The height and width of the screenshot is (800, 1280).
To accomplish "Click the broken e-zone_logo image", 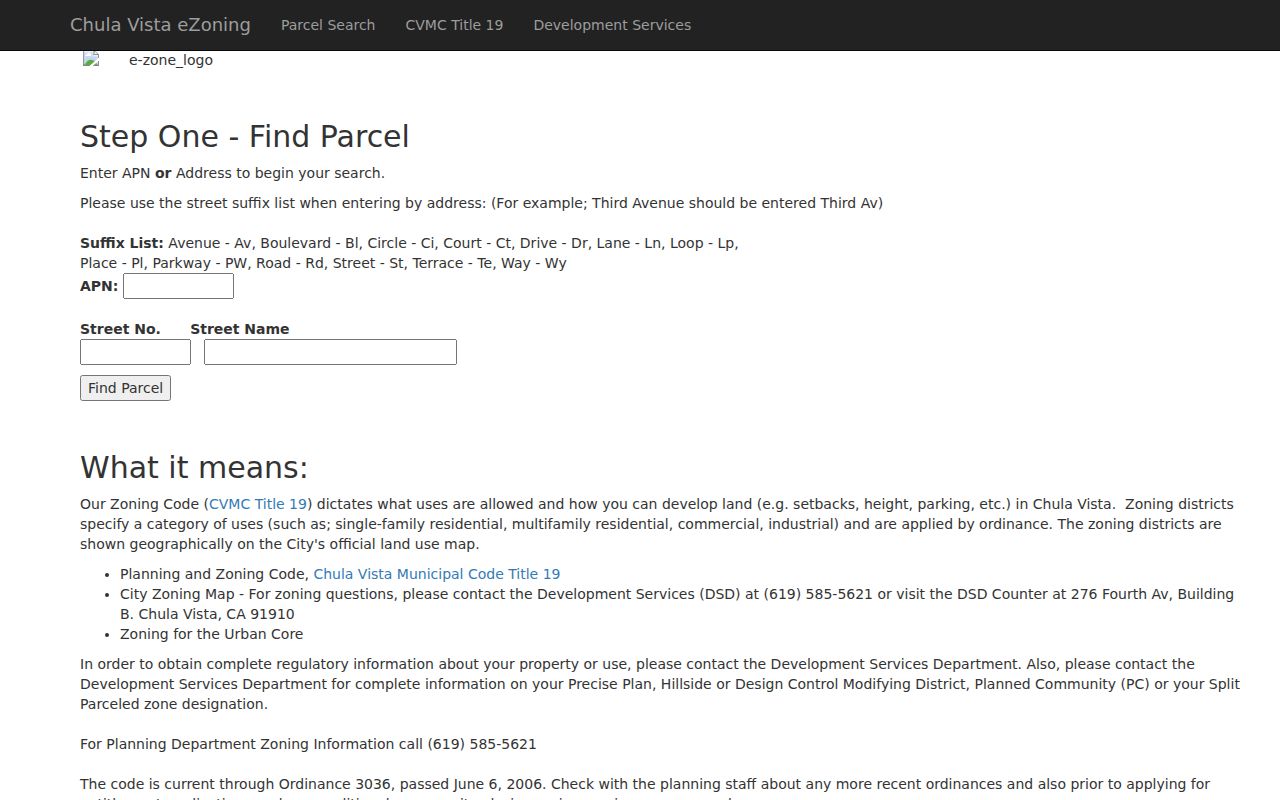I will click(147, 60).
